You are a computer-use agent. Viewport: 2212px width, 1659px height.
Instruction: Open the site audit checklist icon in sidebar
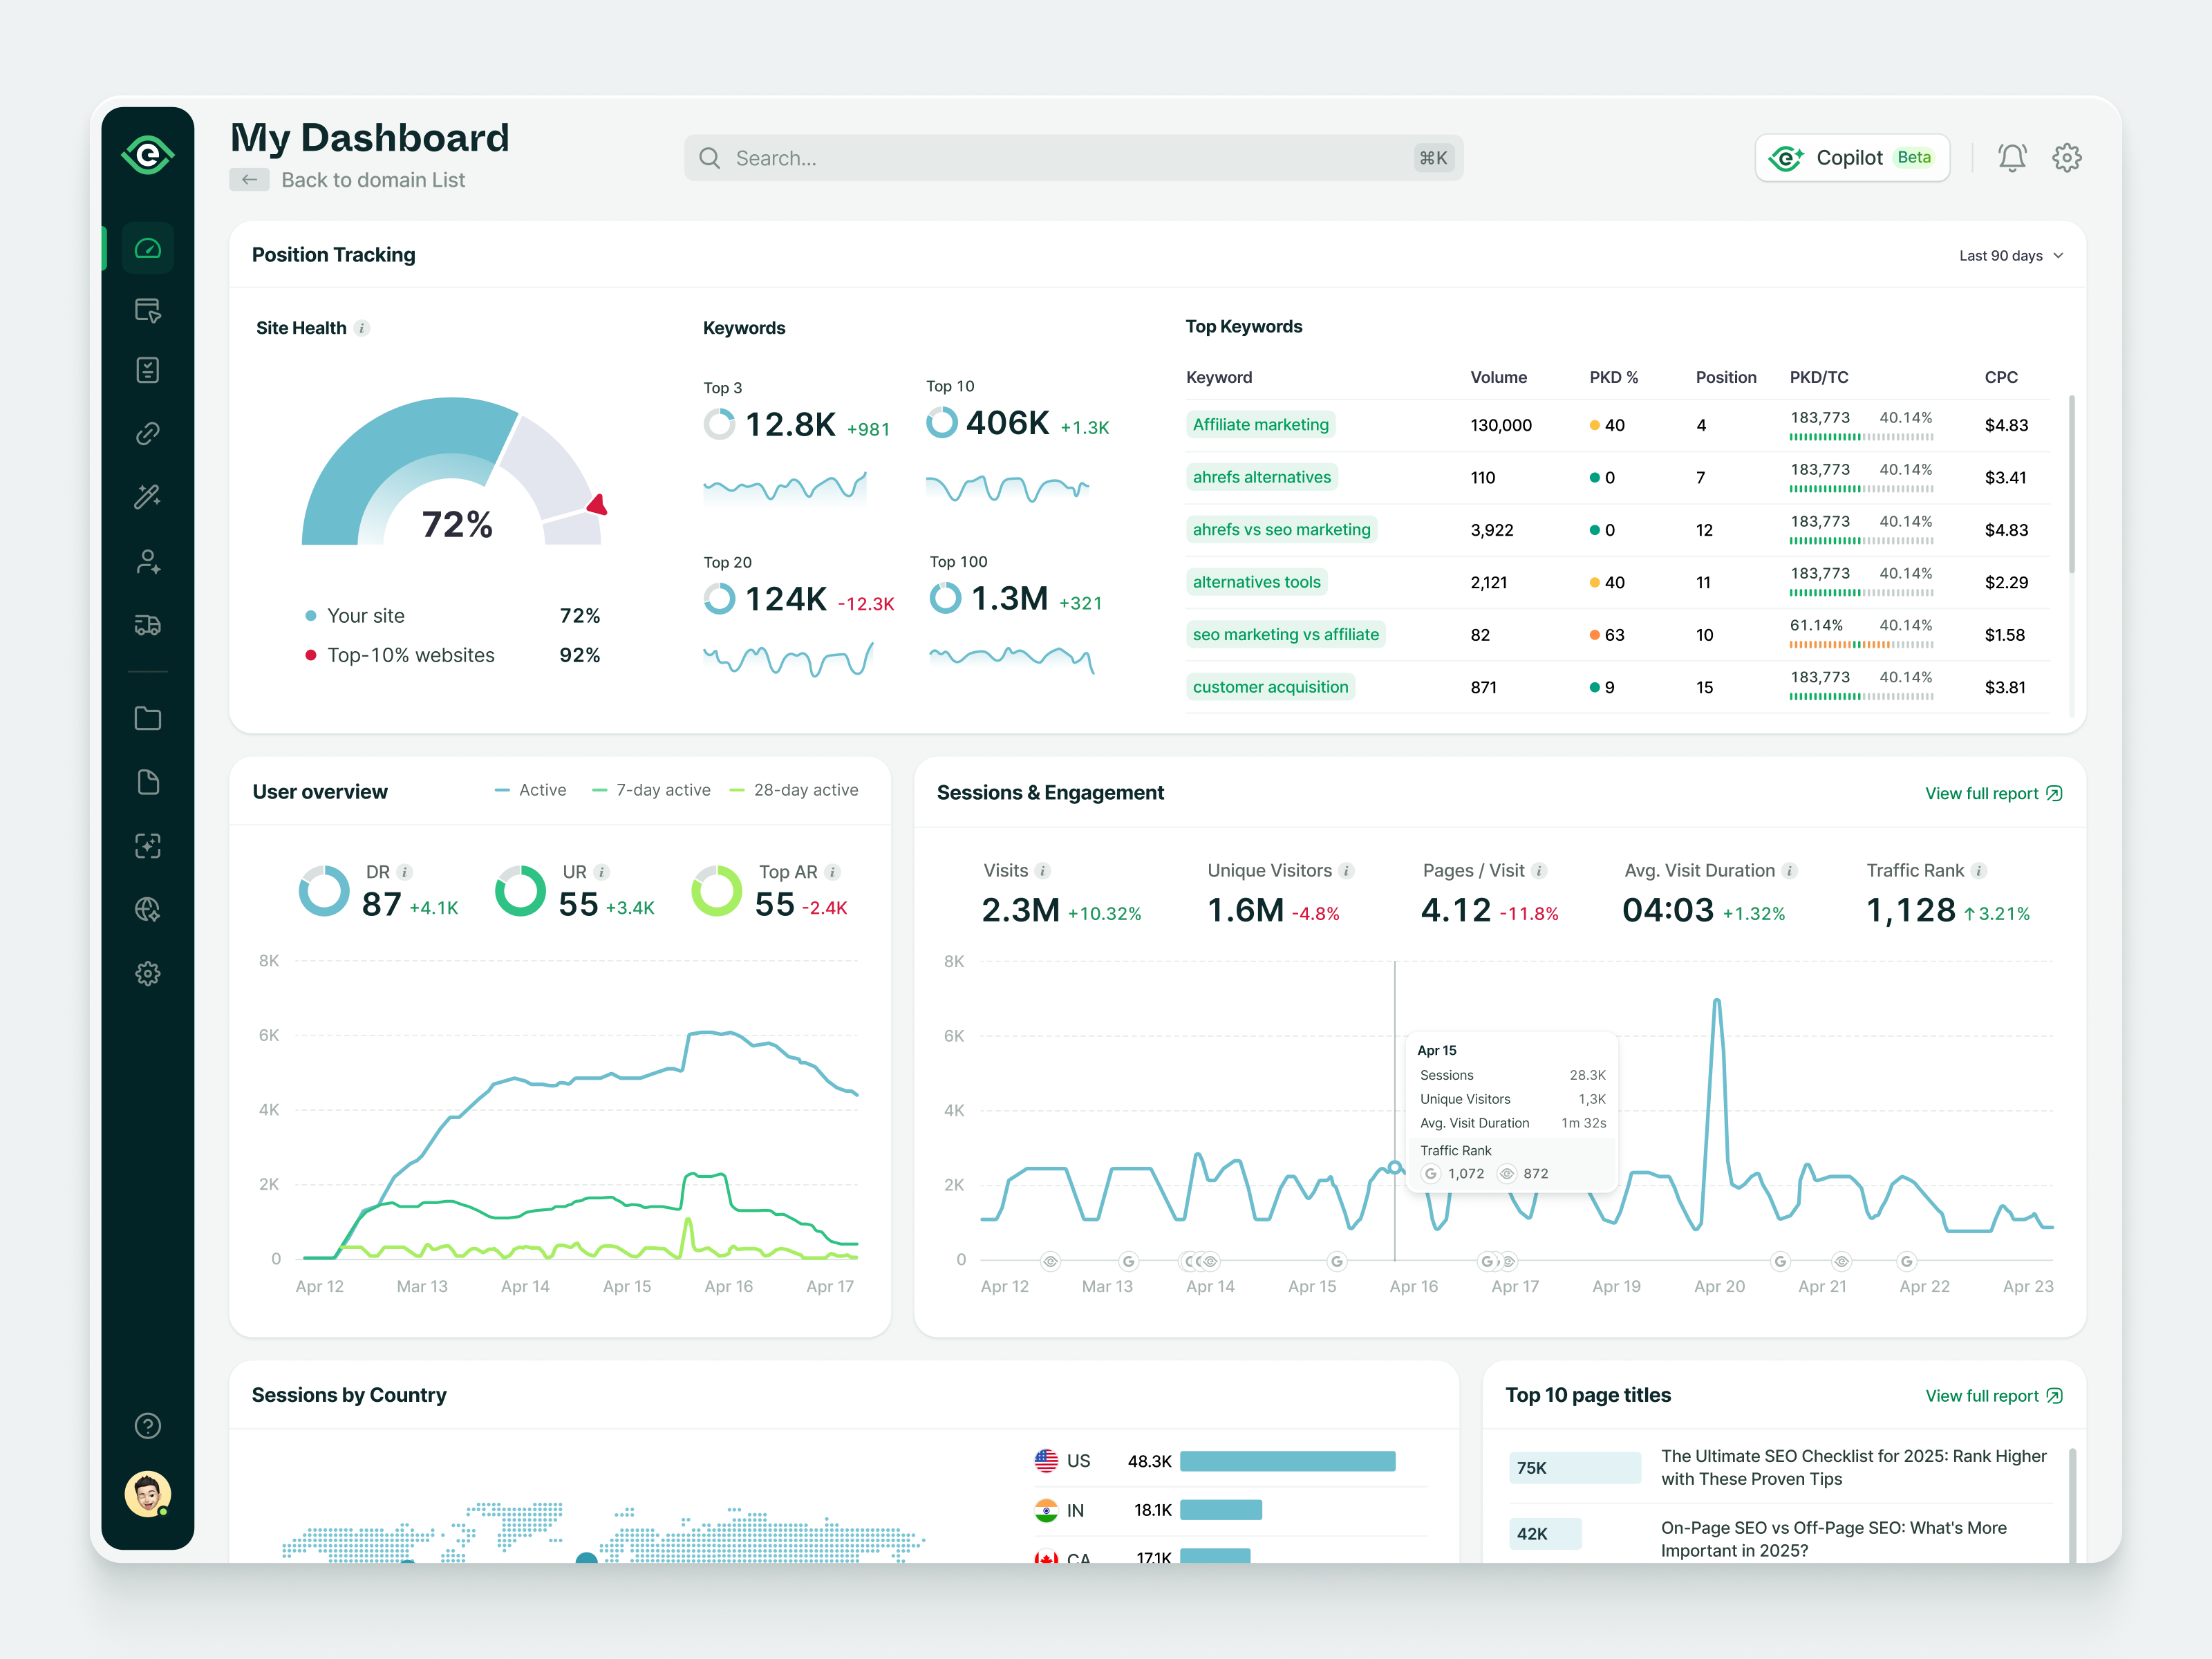(148, 370)
